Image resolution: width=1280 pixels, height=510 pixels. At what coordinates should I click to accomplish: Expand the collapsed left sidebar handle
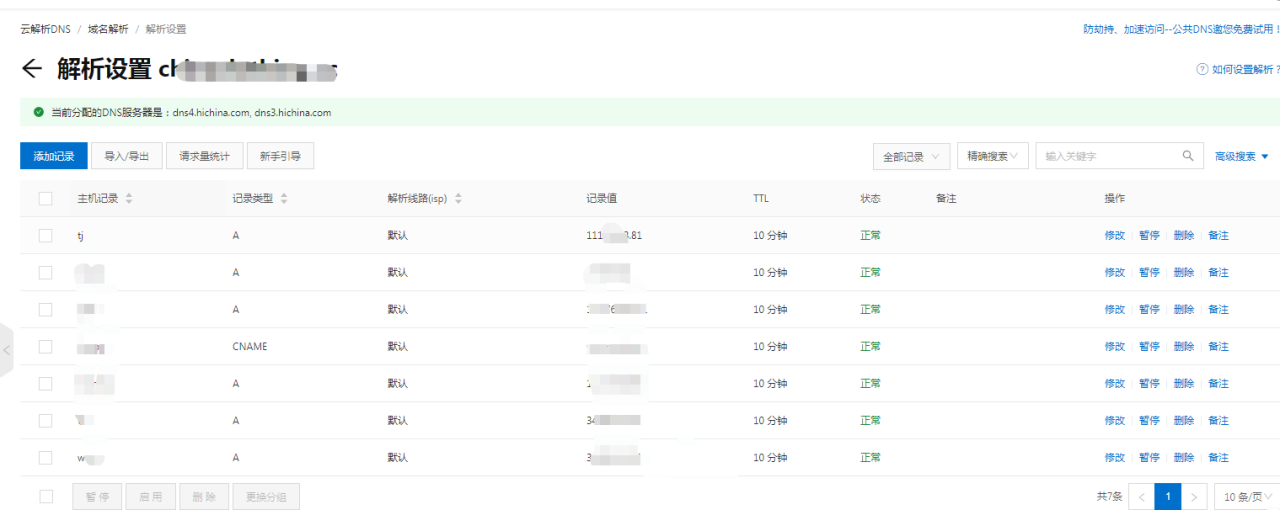(6, 350)
